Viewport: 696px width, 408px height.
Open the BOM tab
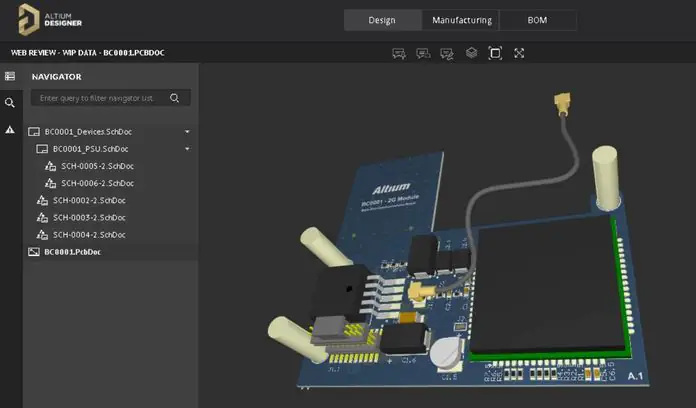click(x=537, y=20)
